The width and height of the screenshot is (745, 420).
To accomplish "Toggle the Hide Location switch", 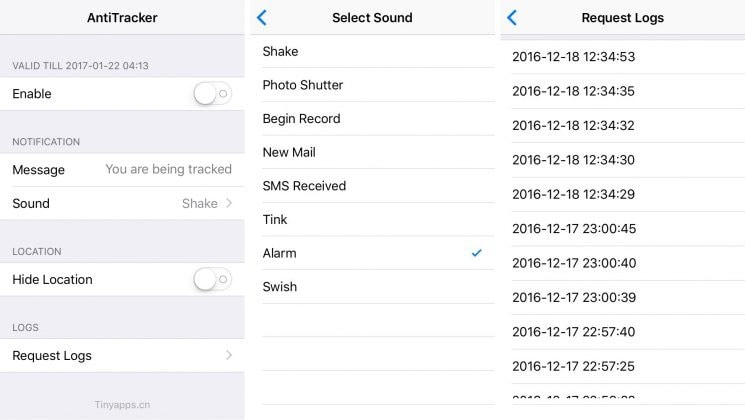I will coord(212,279).
